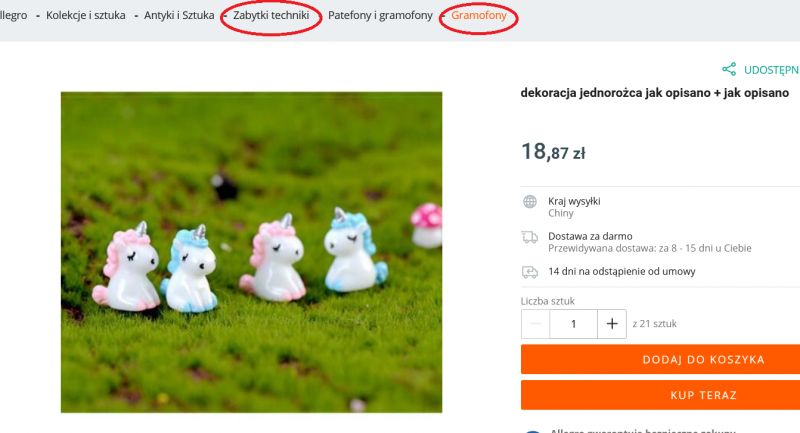Add item with DODAJ DO KOSZYKA button

(x=660, y=359)
